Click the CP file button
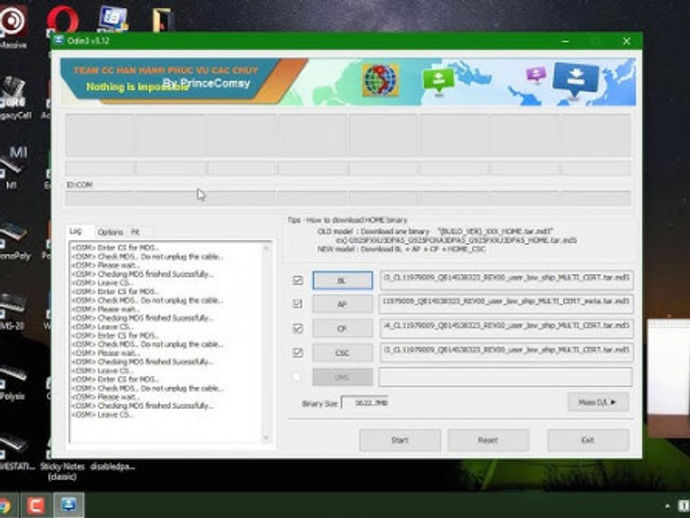Viewport: 690px width, 518px height. click(342, 328)
